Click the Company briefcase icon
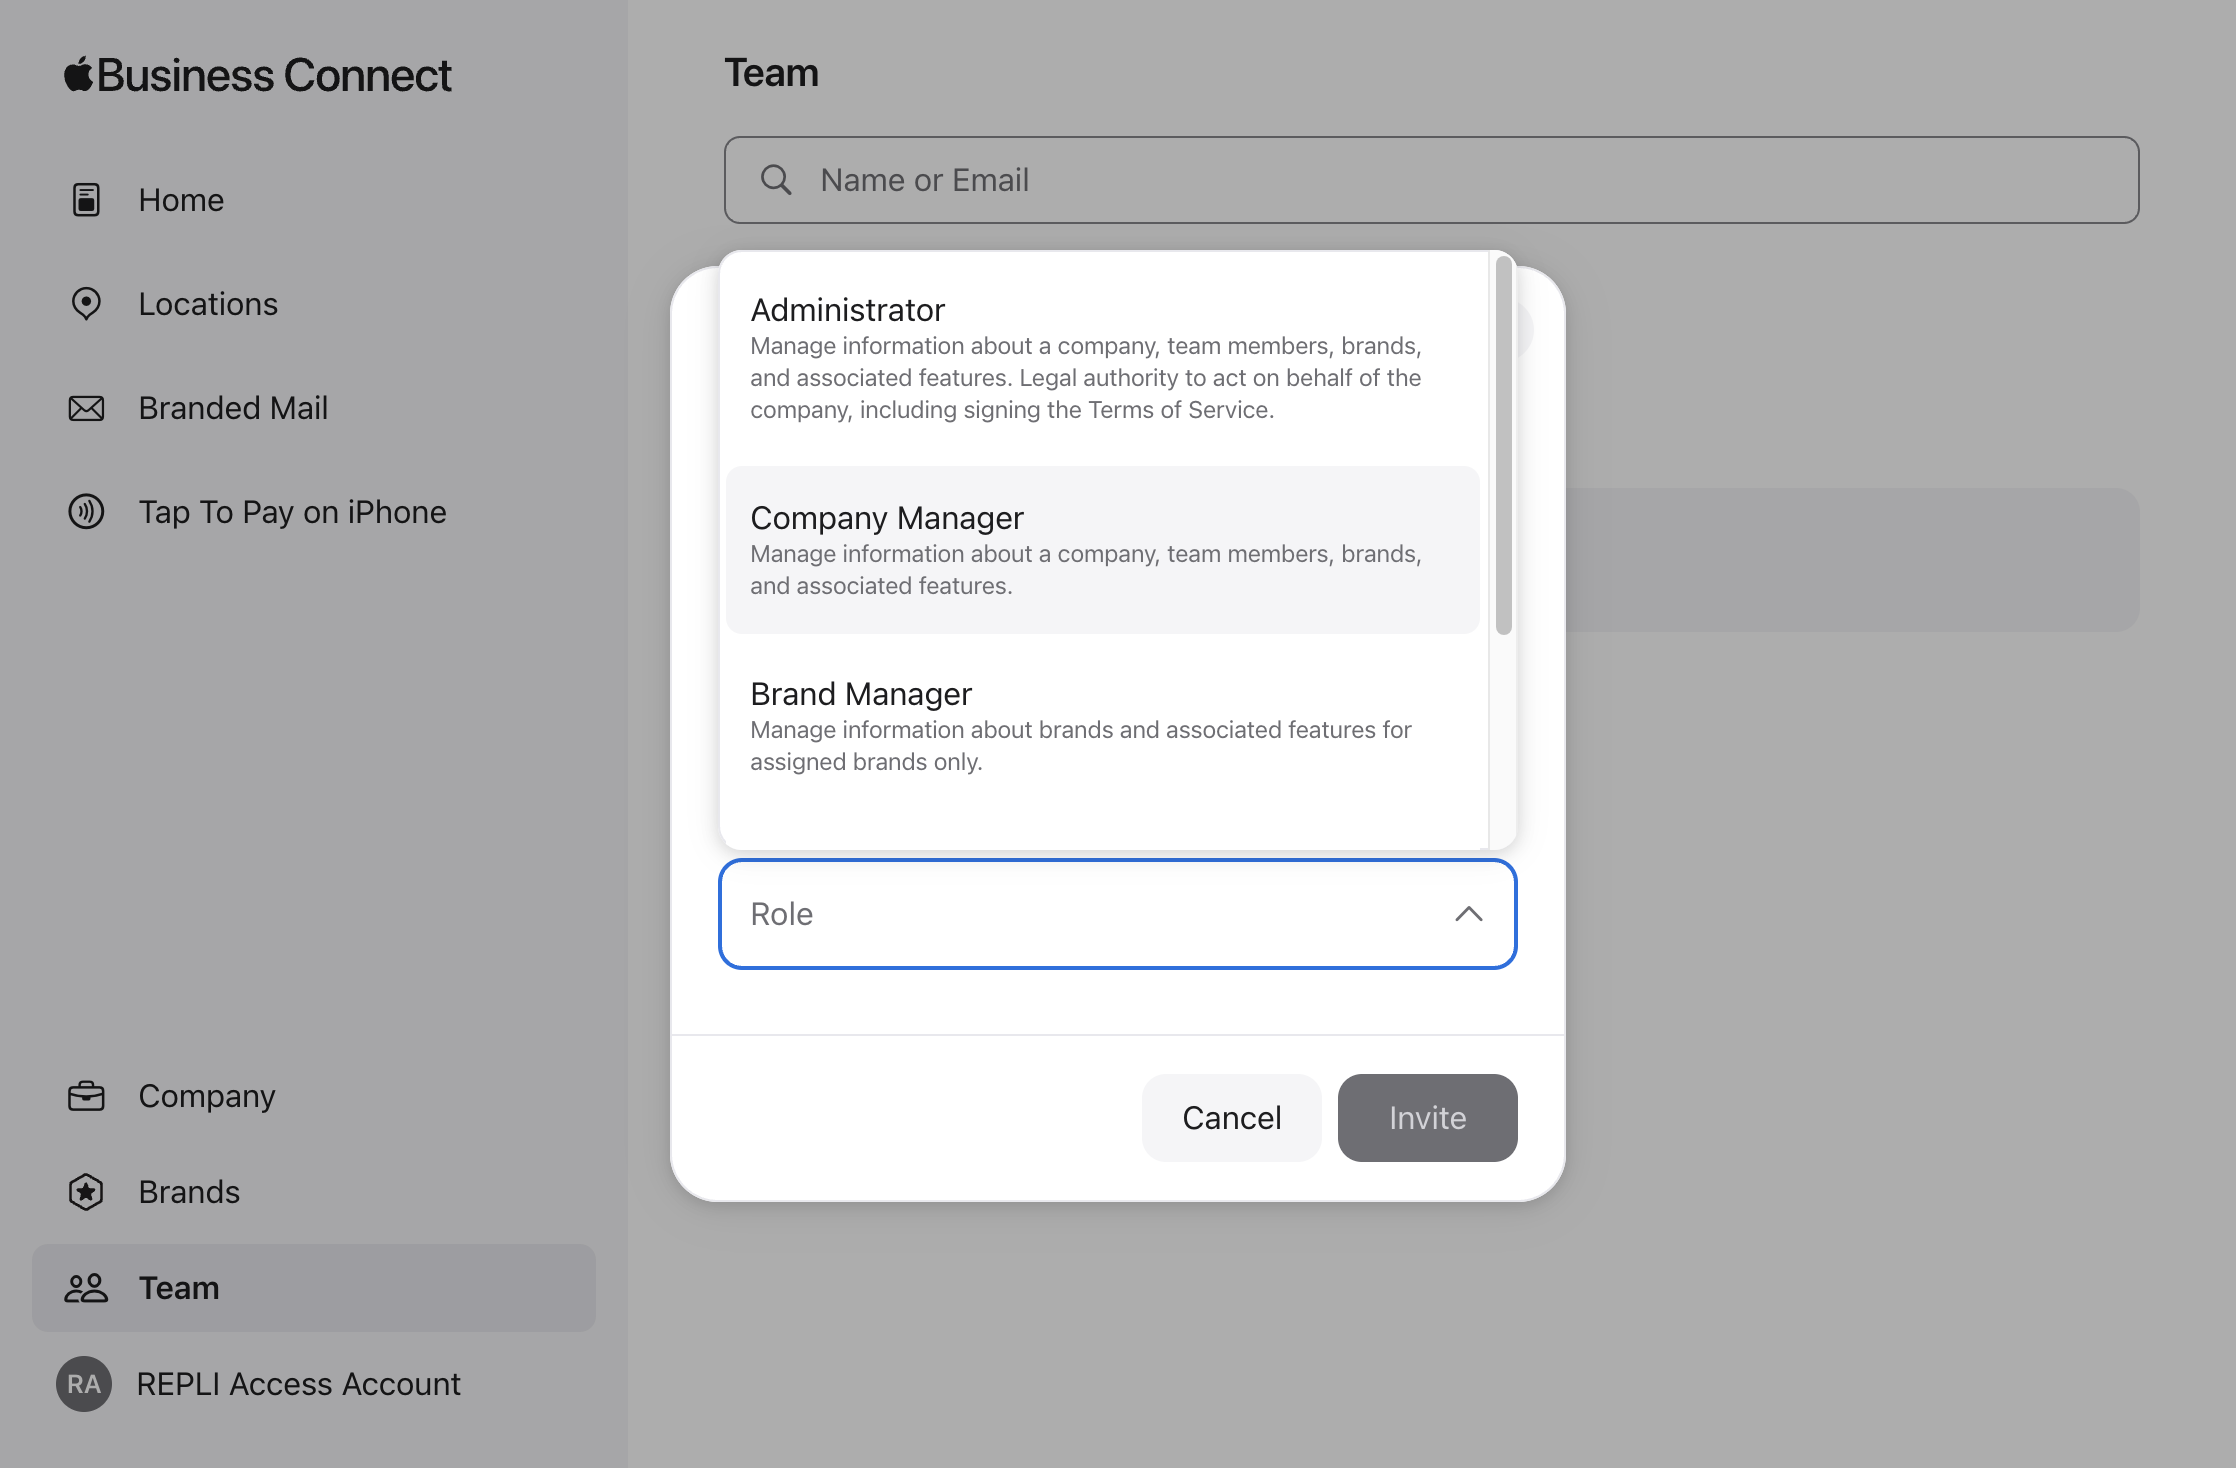2236x1468 pixels. coord(86,1096)
